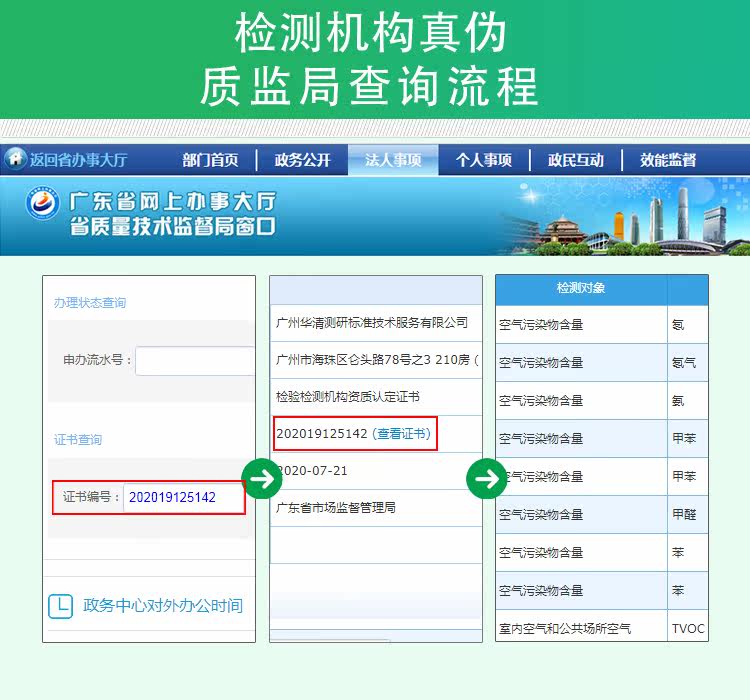The width and height of the screenshot is (750, 700).
Task: Click the 办理状态查询 heading
Action: (90, 303)
